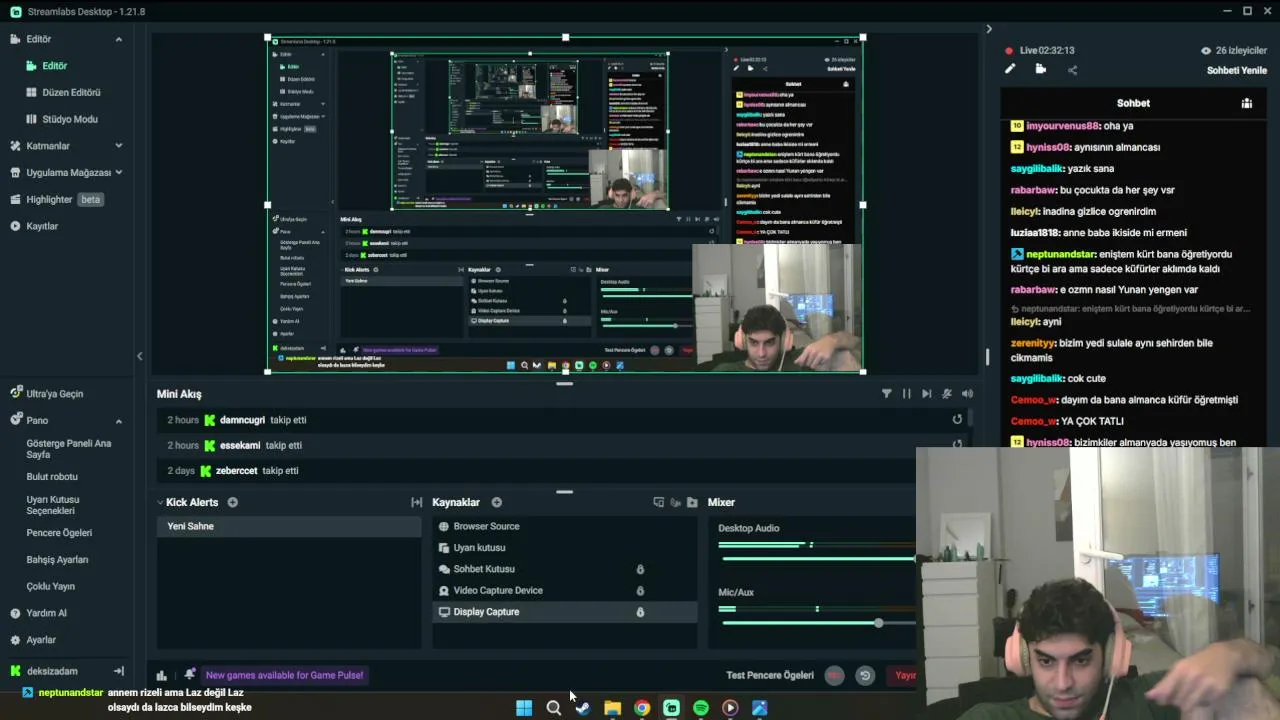The height and width of the screenshot is (720, 1280).
Task: Add a new source with plus icon
Action: (497, 502)
